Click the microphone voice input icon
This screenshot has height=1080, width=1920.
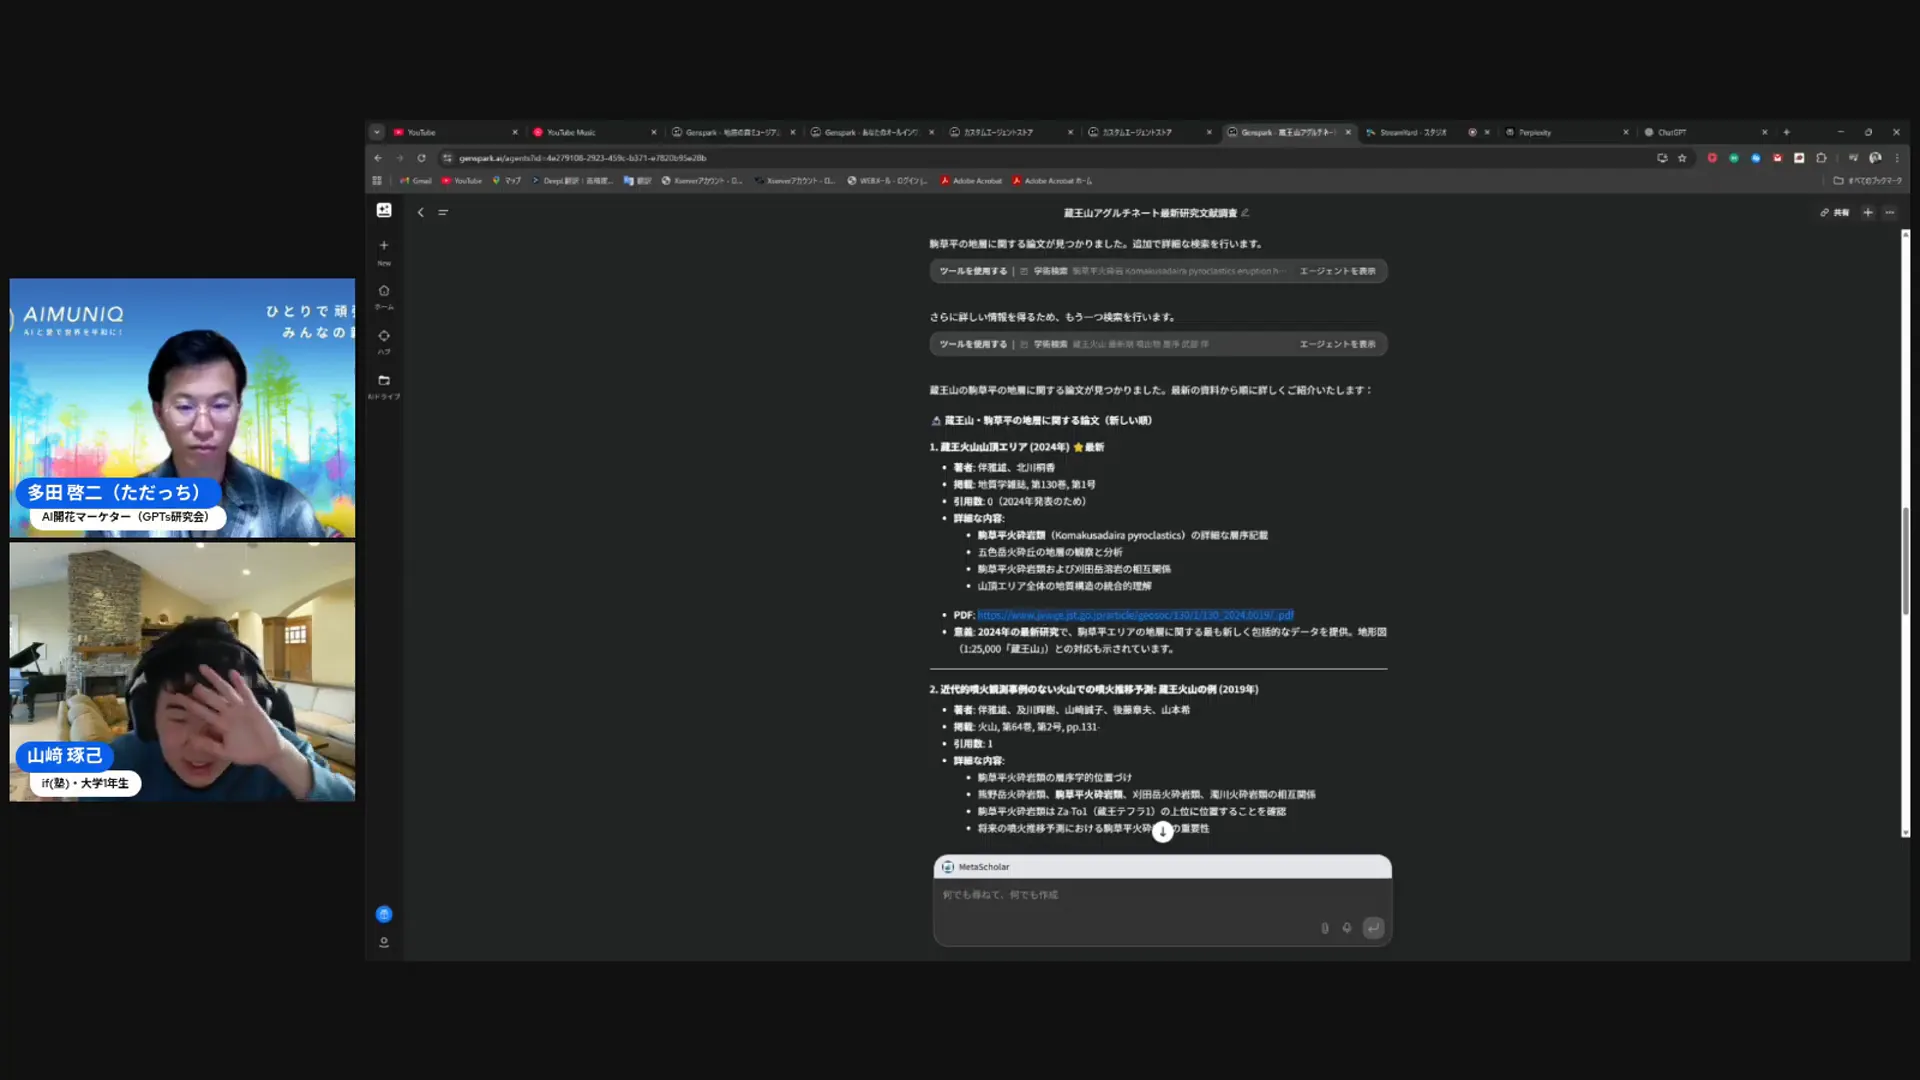click(1347, 928)
